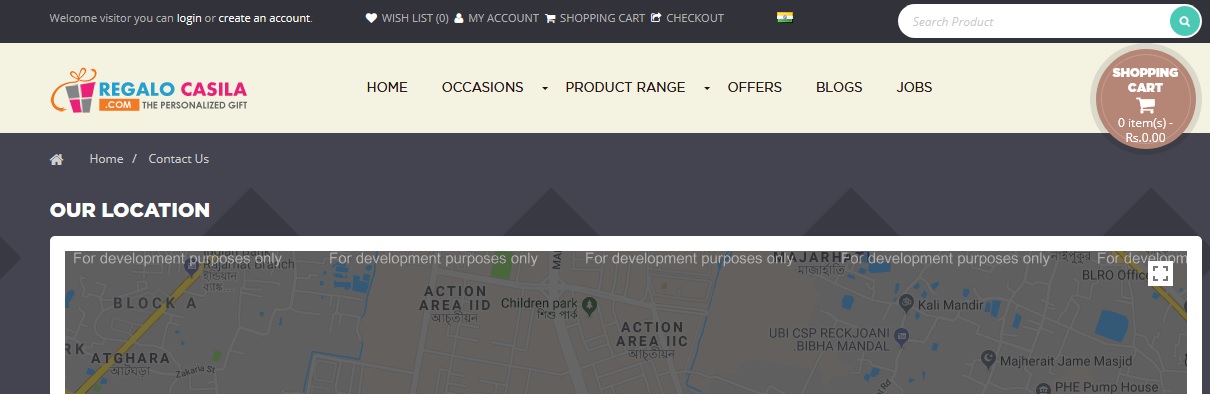
Task: Click the Children park marker on map
Action: (x=590, y=303)
